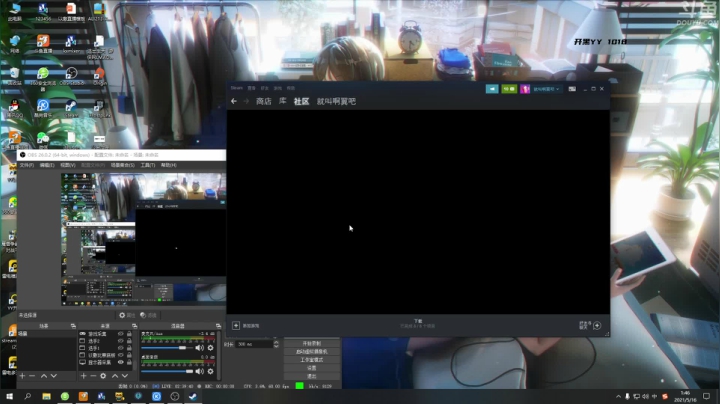
Task: Pop out the OBS audio mixer dock icon
Action: point(219,326)
